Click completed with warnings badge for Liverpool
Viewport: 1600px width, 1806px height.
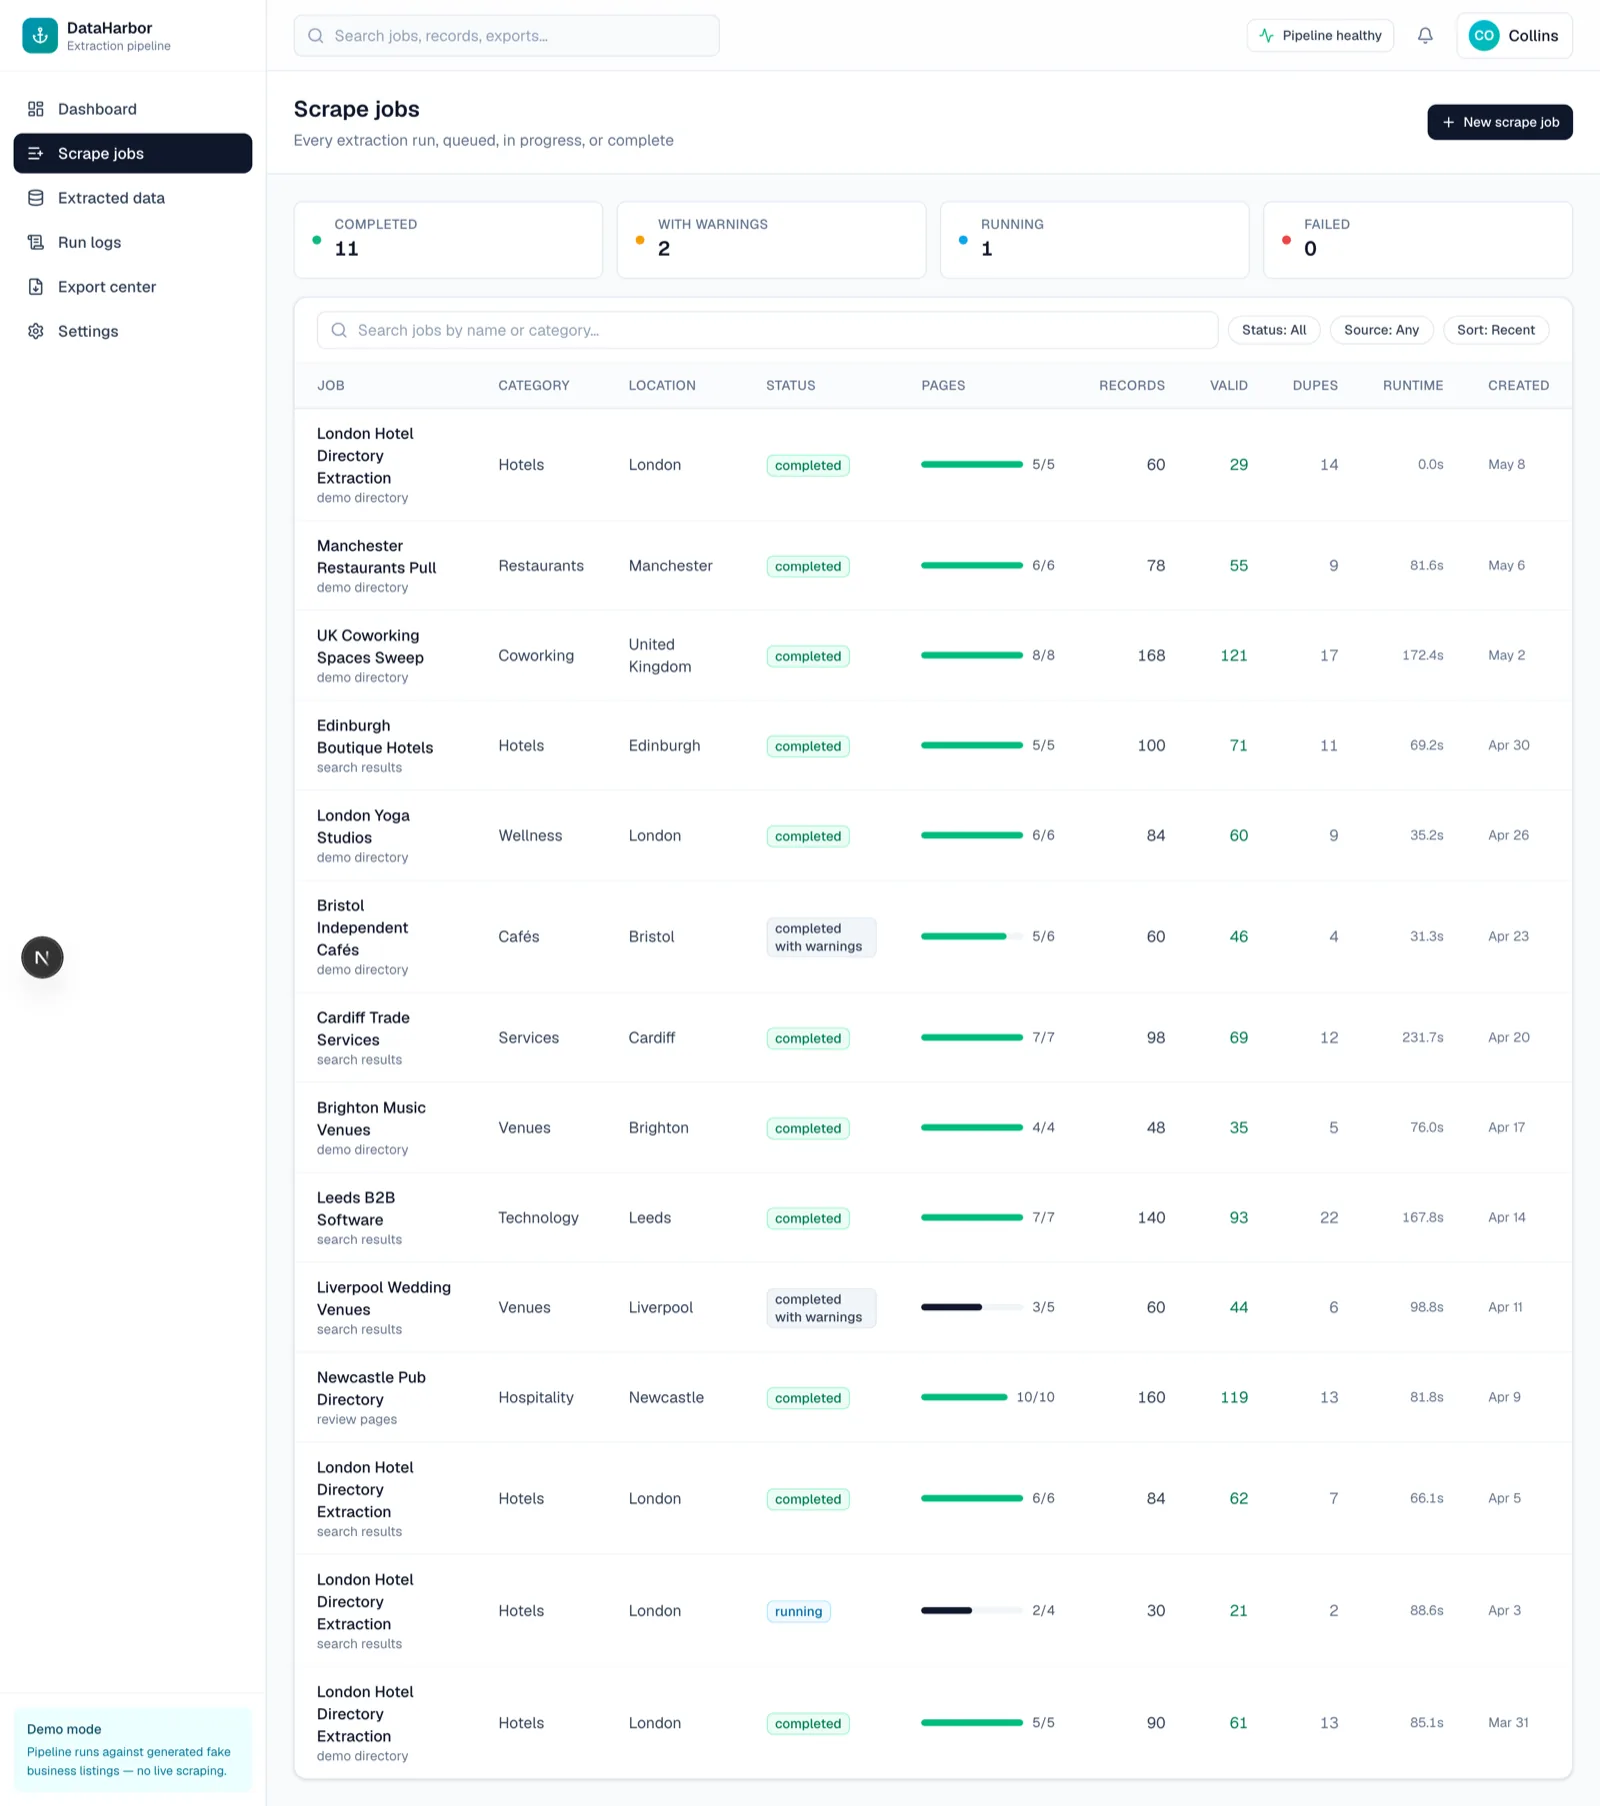point(821,1308)
